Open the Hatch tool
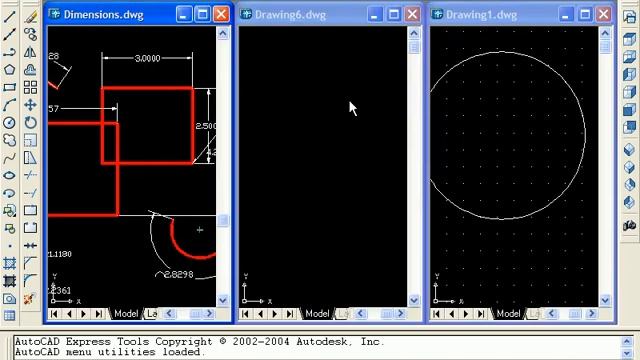This screenshot has height=360, width=640. (x=9, y=263)
